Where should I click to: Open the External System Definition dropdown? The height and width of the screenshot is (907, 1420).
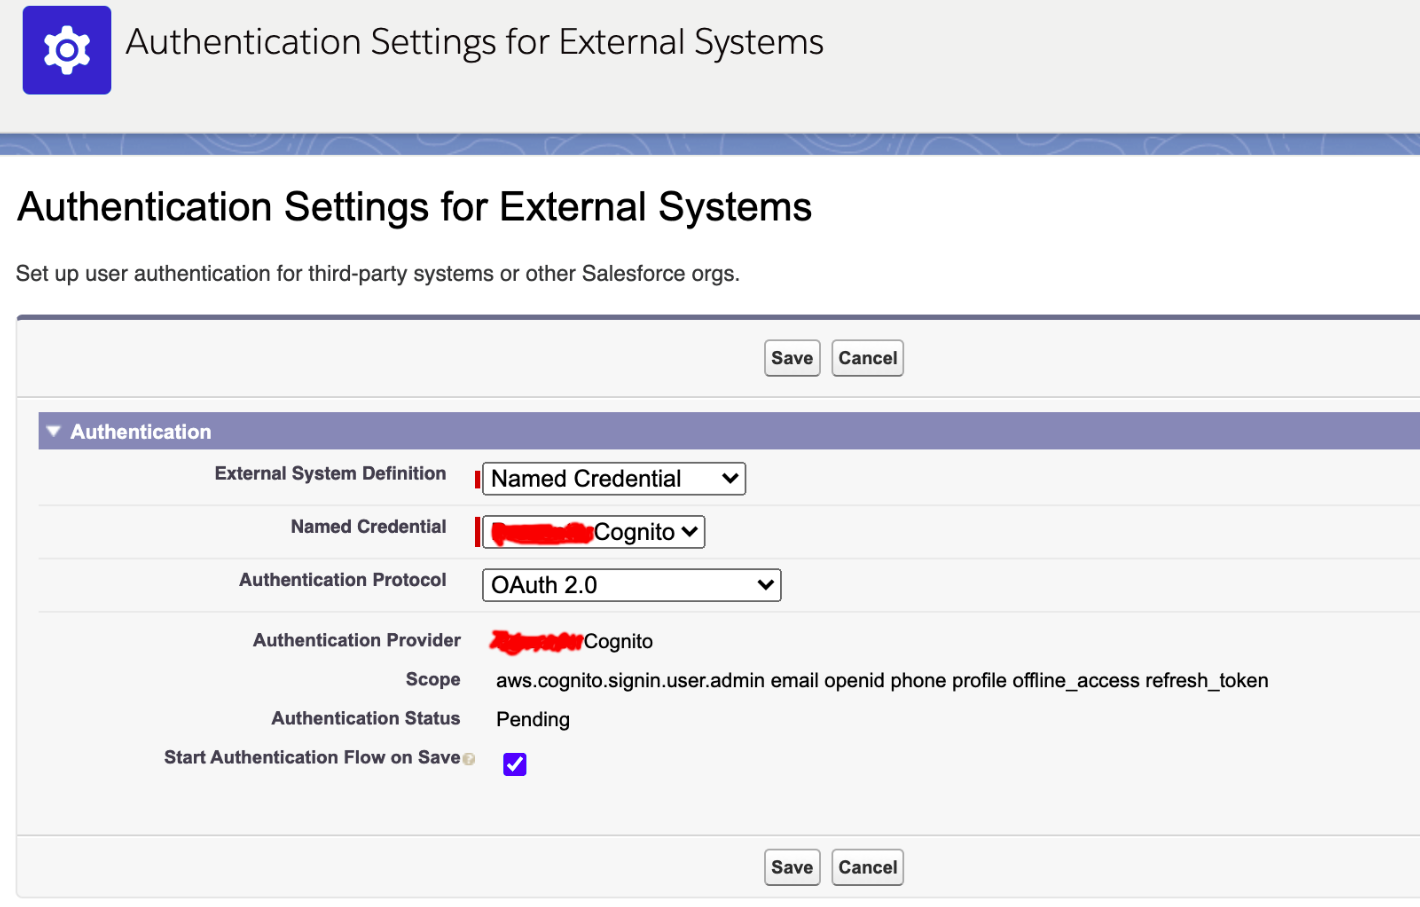click(x=614, y=479)
